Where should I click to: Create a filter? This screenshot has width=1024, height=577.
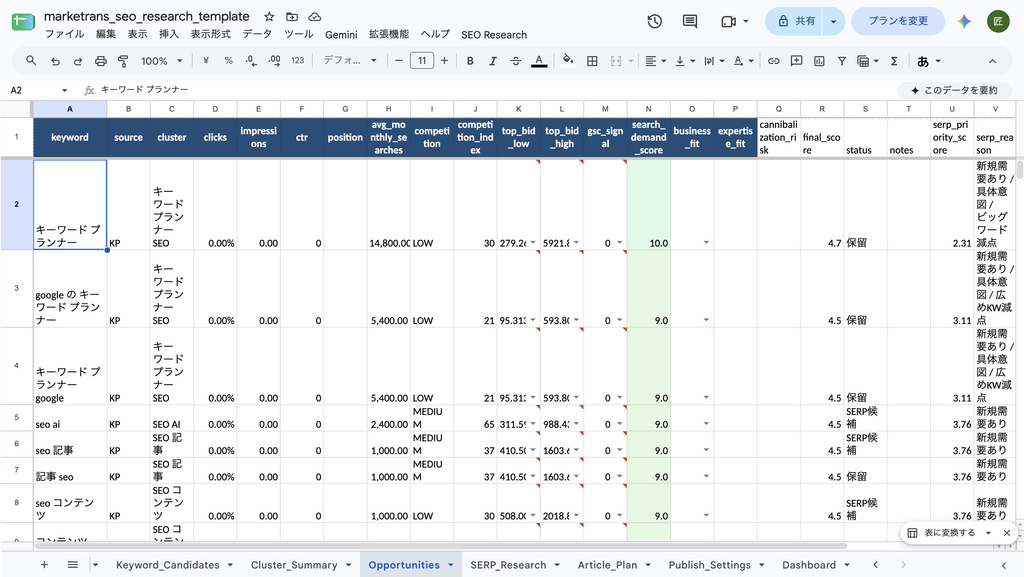click(842, 61)
